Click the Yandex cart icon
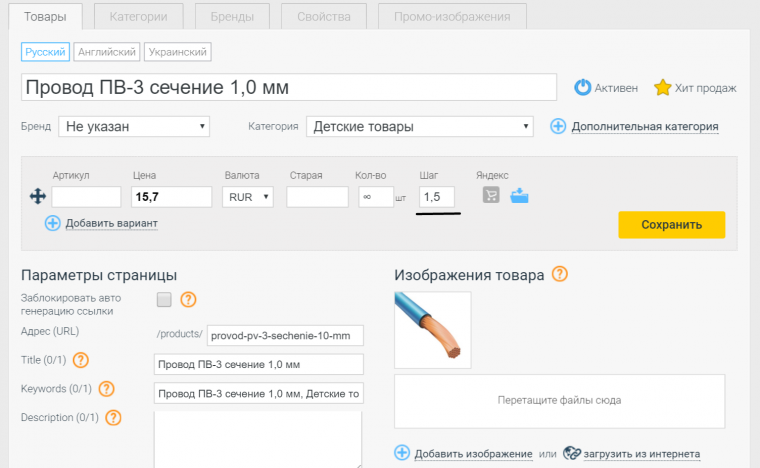Image resolution: width=760 pixels, height=468 pixels. 491,196
